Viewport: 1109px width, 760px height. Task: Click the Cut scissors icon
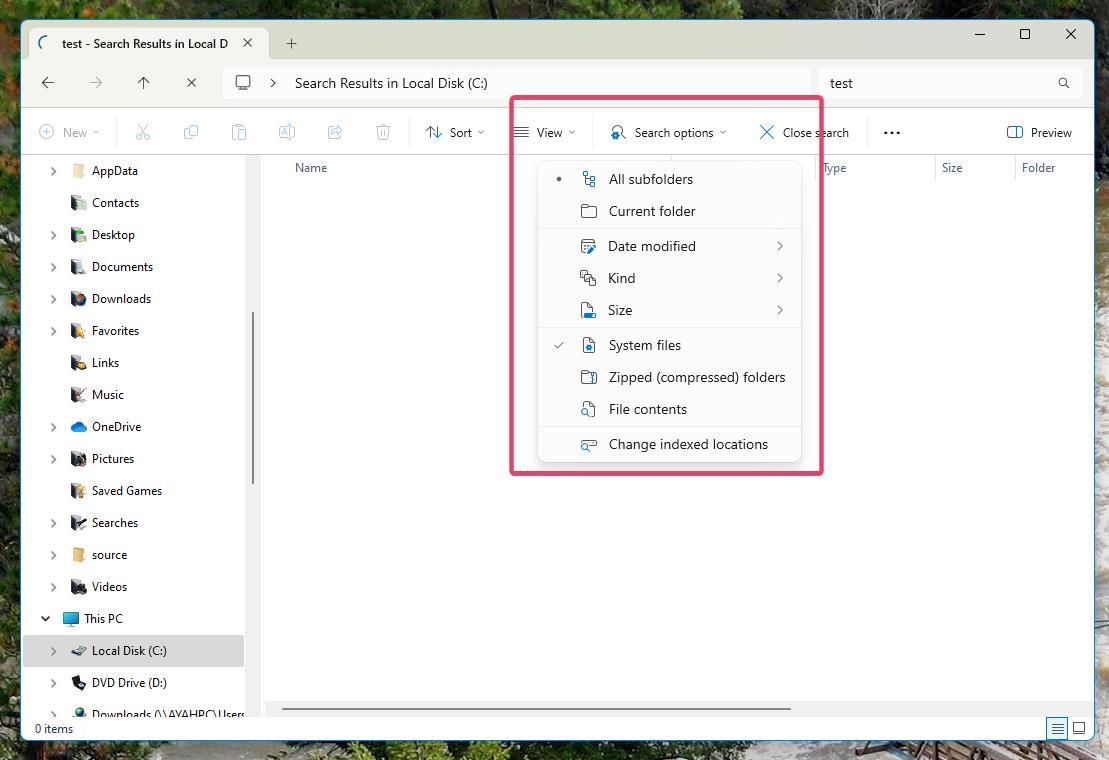[x=142, y=132]
